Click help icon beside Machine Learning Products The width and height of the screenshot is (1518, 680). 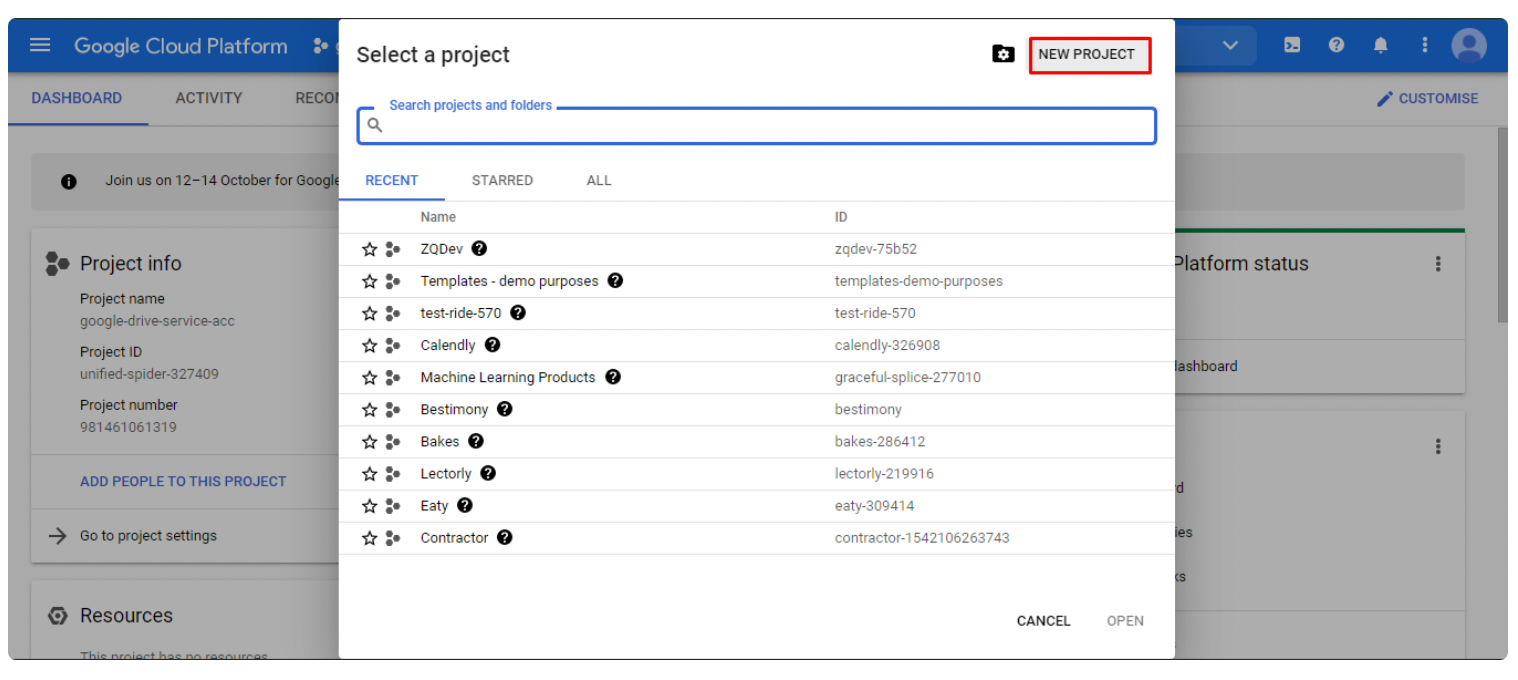613,377
